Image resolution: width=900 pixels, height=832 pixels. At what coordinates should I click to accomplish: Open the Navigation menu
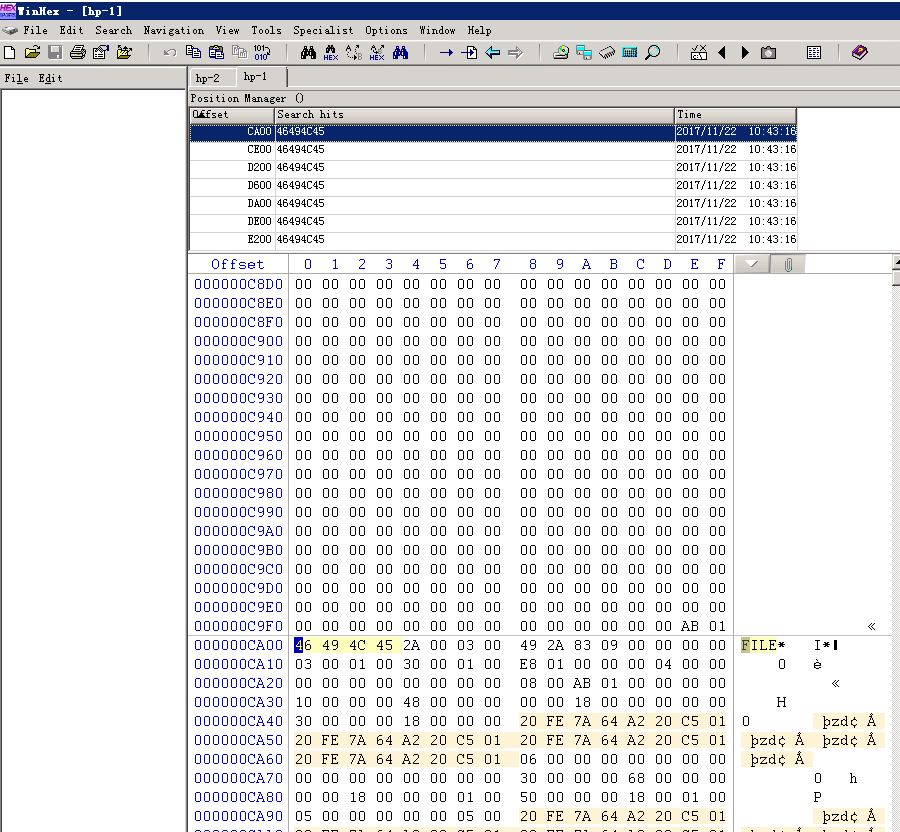173,30
